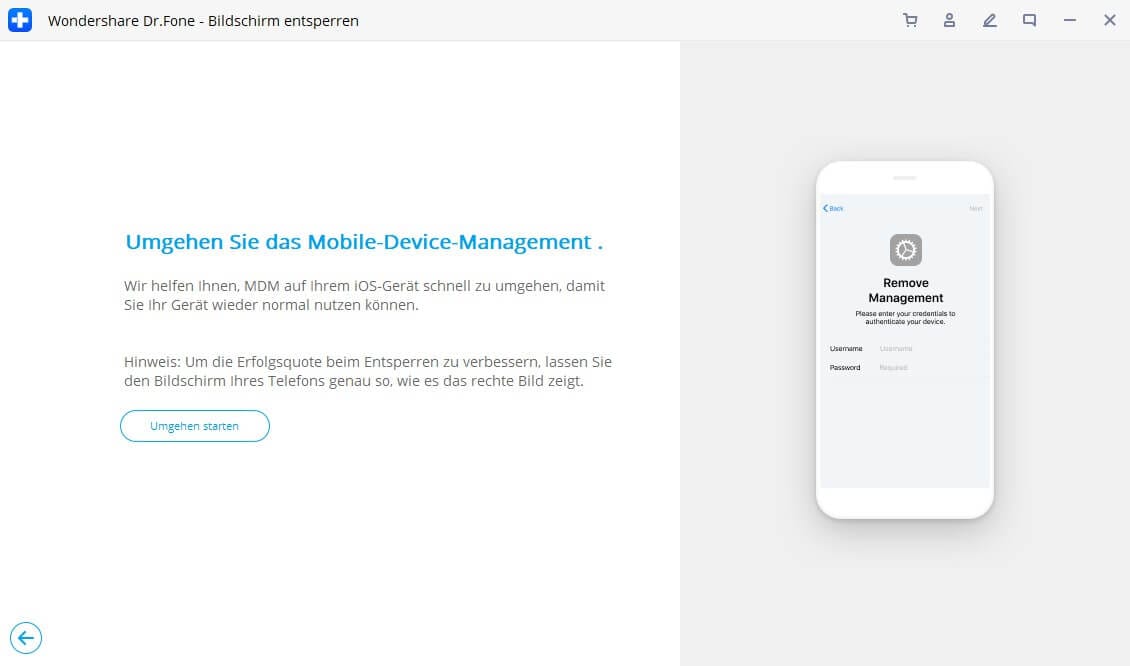Image resolution: width=1130 pixels, height=666 pixels.
Task: Open the user account icon
Action: pyautogui.click(x=949, y=20)
